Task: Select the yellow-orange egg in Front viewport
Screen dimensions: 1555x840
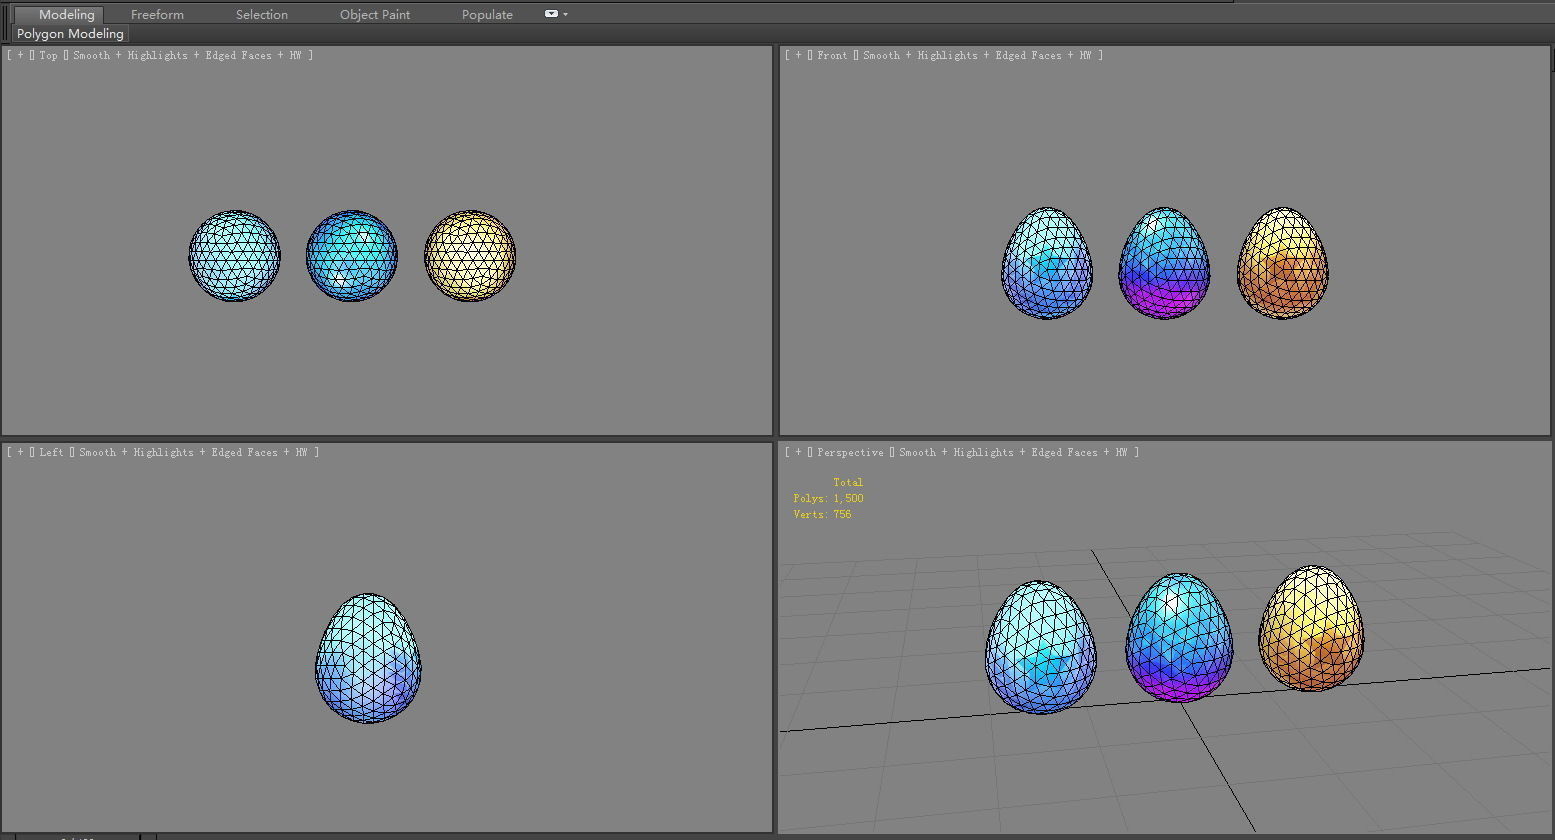Action: pyautogui.click(x=1283, y=264)
